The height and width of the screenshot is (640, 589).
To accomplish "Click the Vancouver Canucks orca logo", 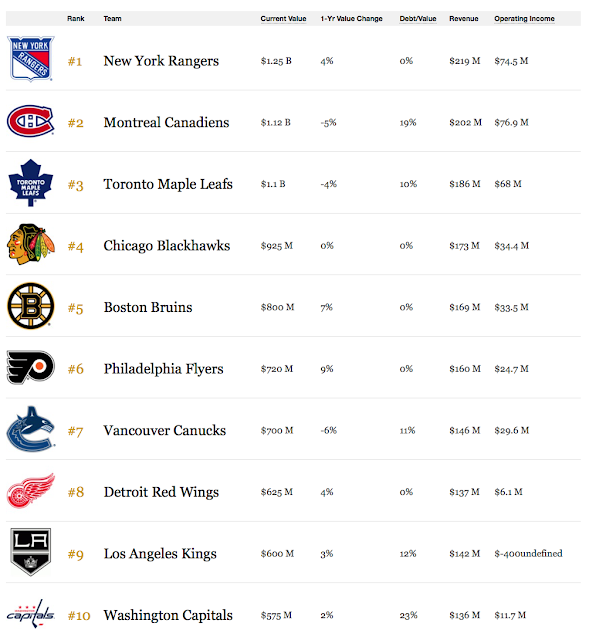I will 31,429.
